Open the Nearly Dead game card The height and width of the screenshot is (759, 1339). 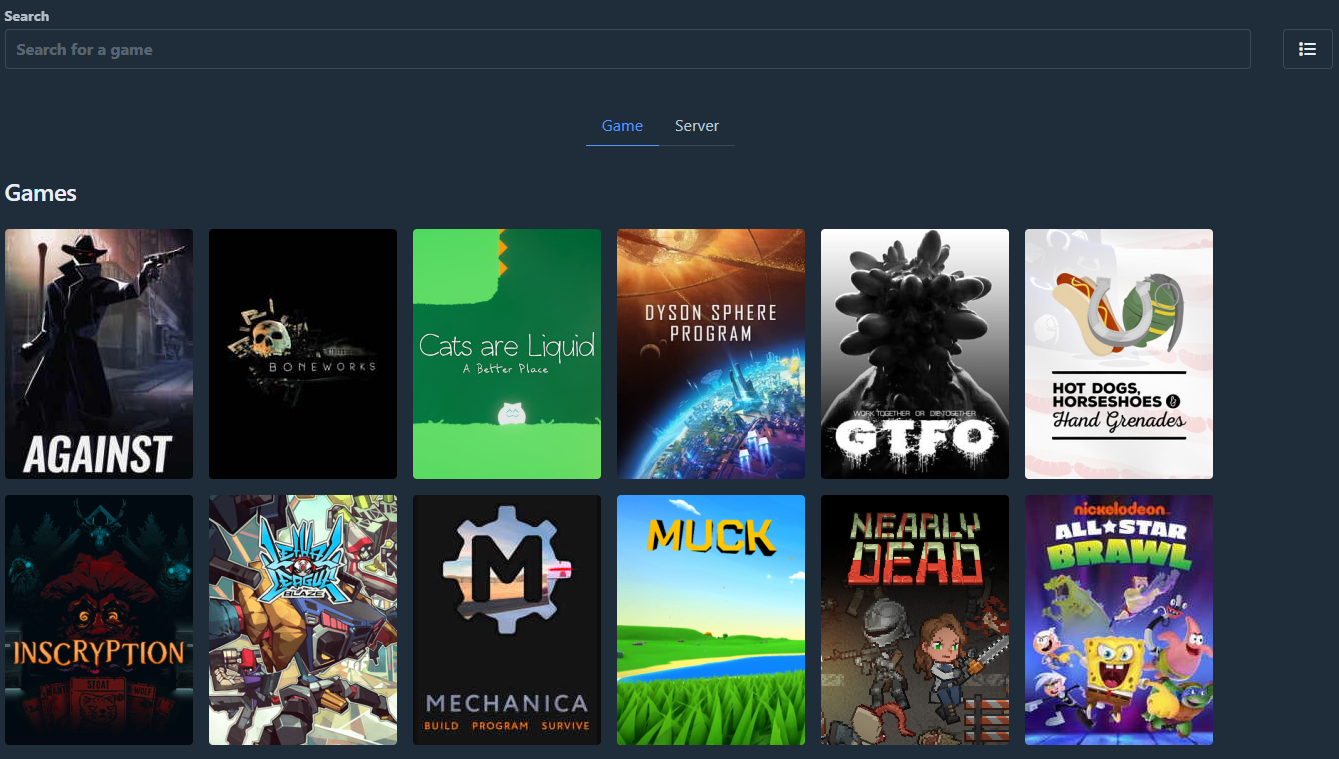coord(915,620)
